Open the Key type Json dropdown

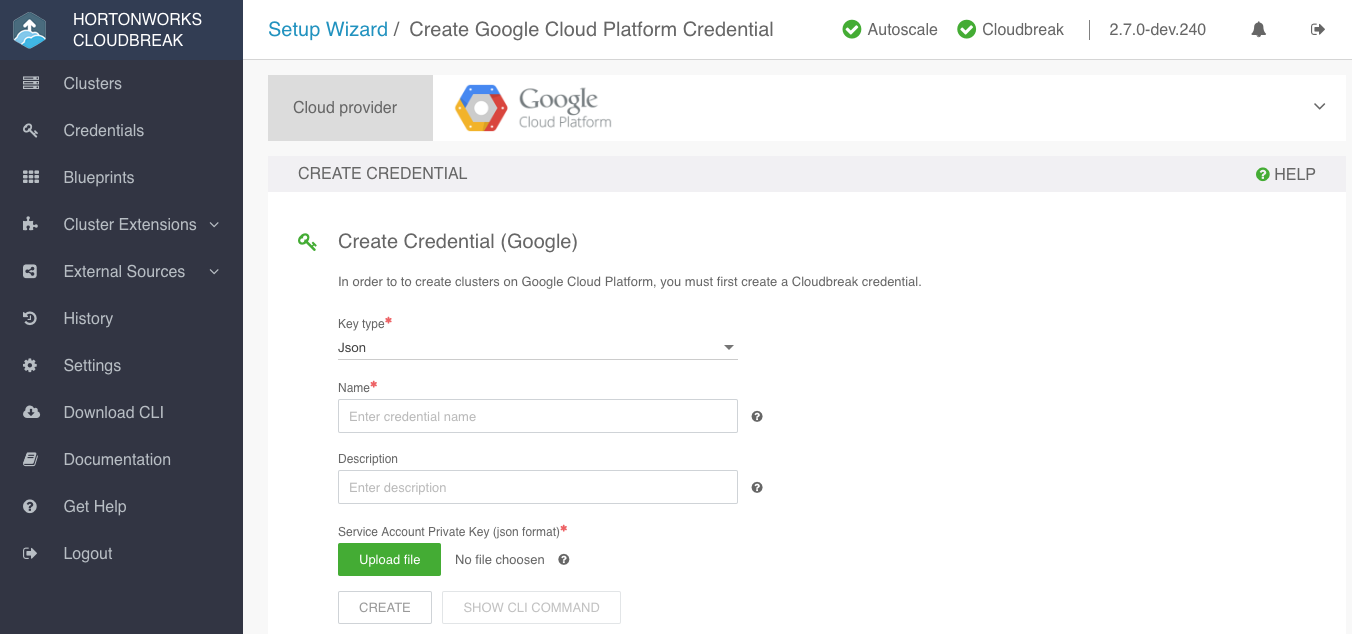537,348
